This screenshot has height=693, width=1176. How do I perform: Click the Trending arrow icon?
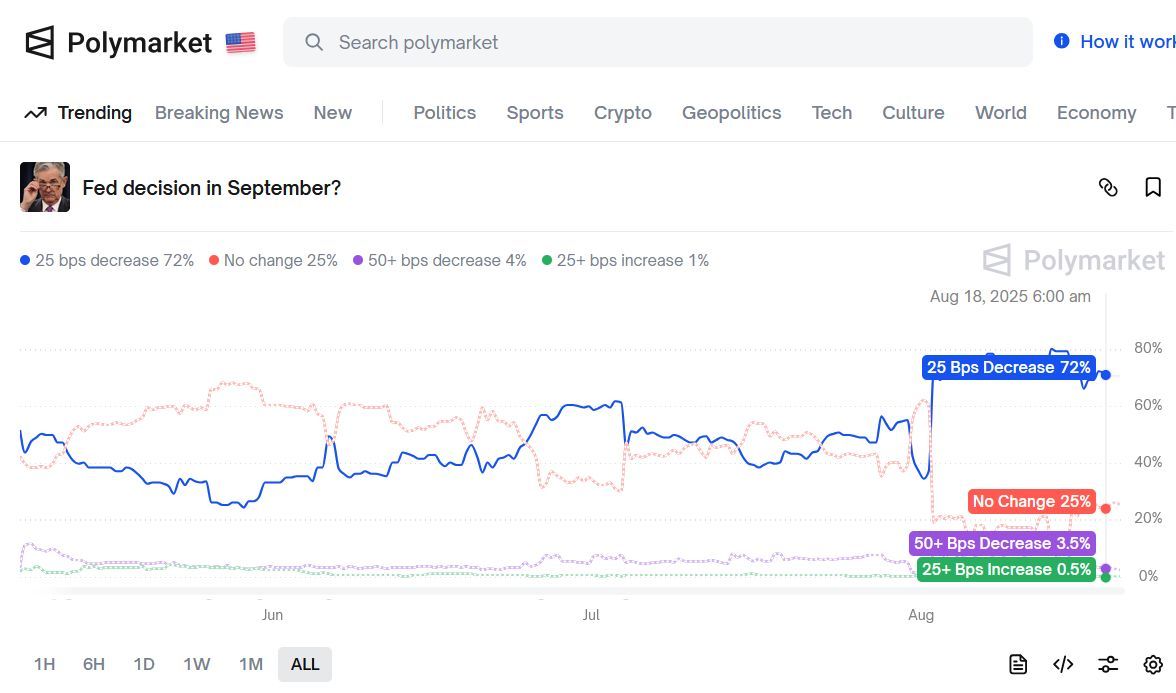coord(35,113)
